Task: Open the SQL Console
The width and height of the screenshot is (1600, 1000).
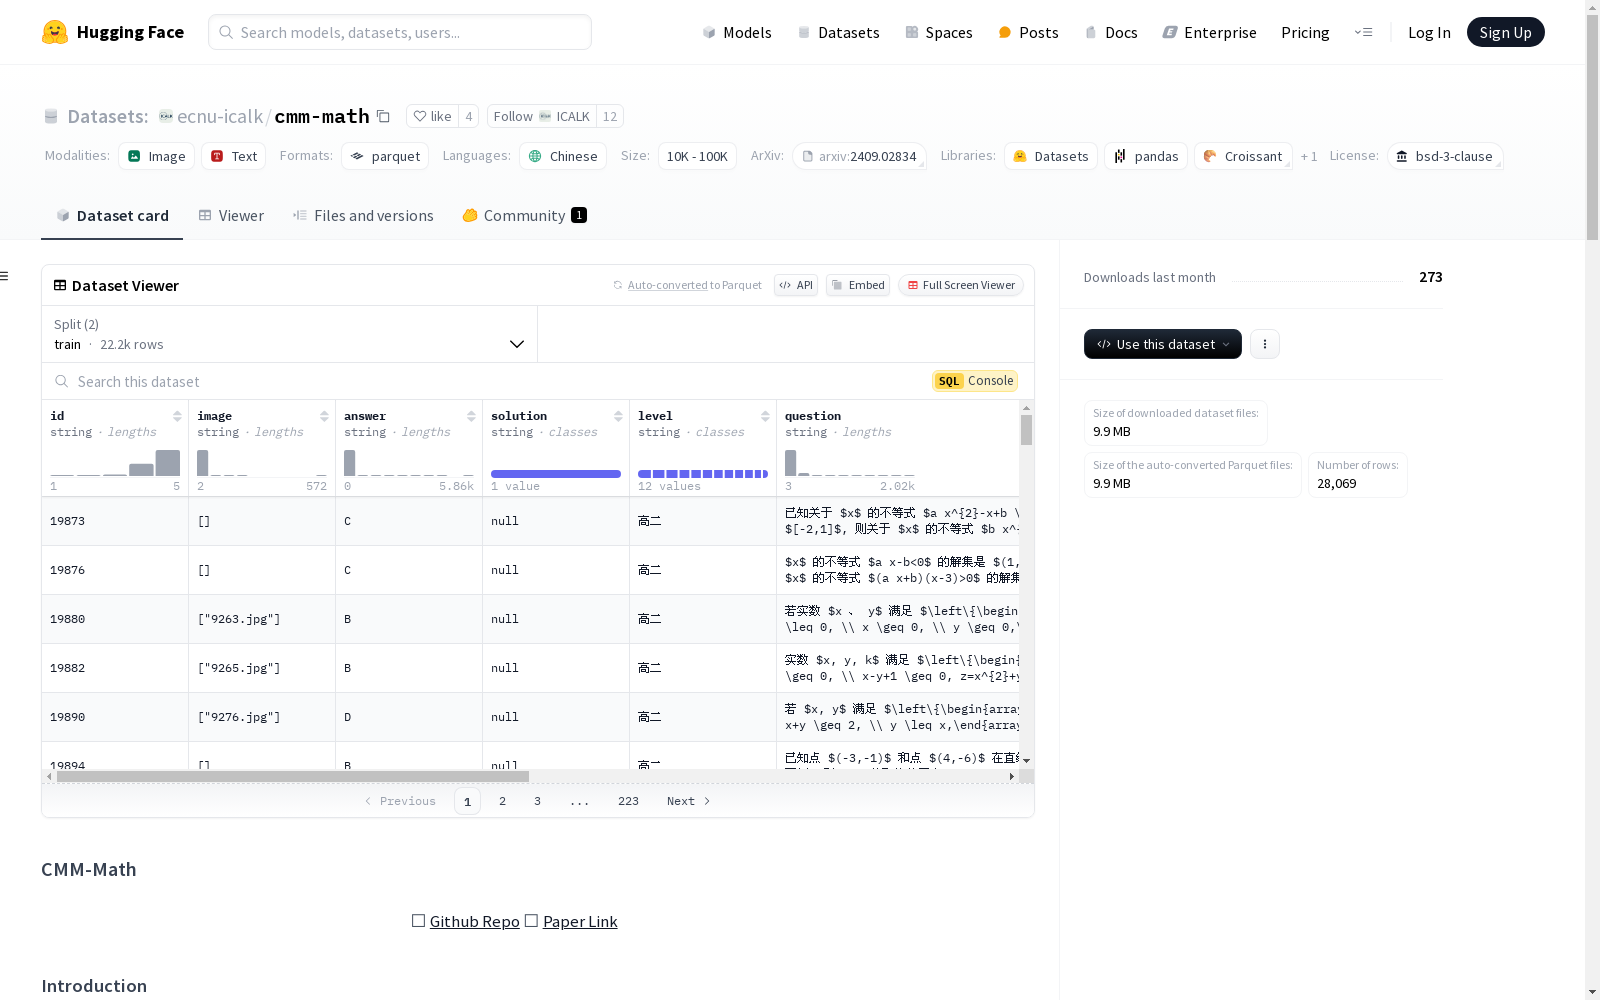Action: click(975, 381)
